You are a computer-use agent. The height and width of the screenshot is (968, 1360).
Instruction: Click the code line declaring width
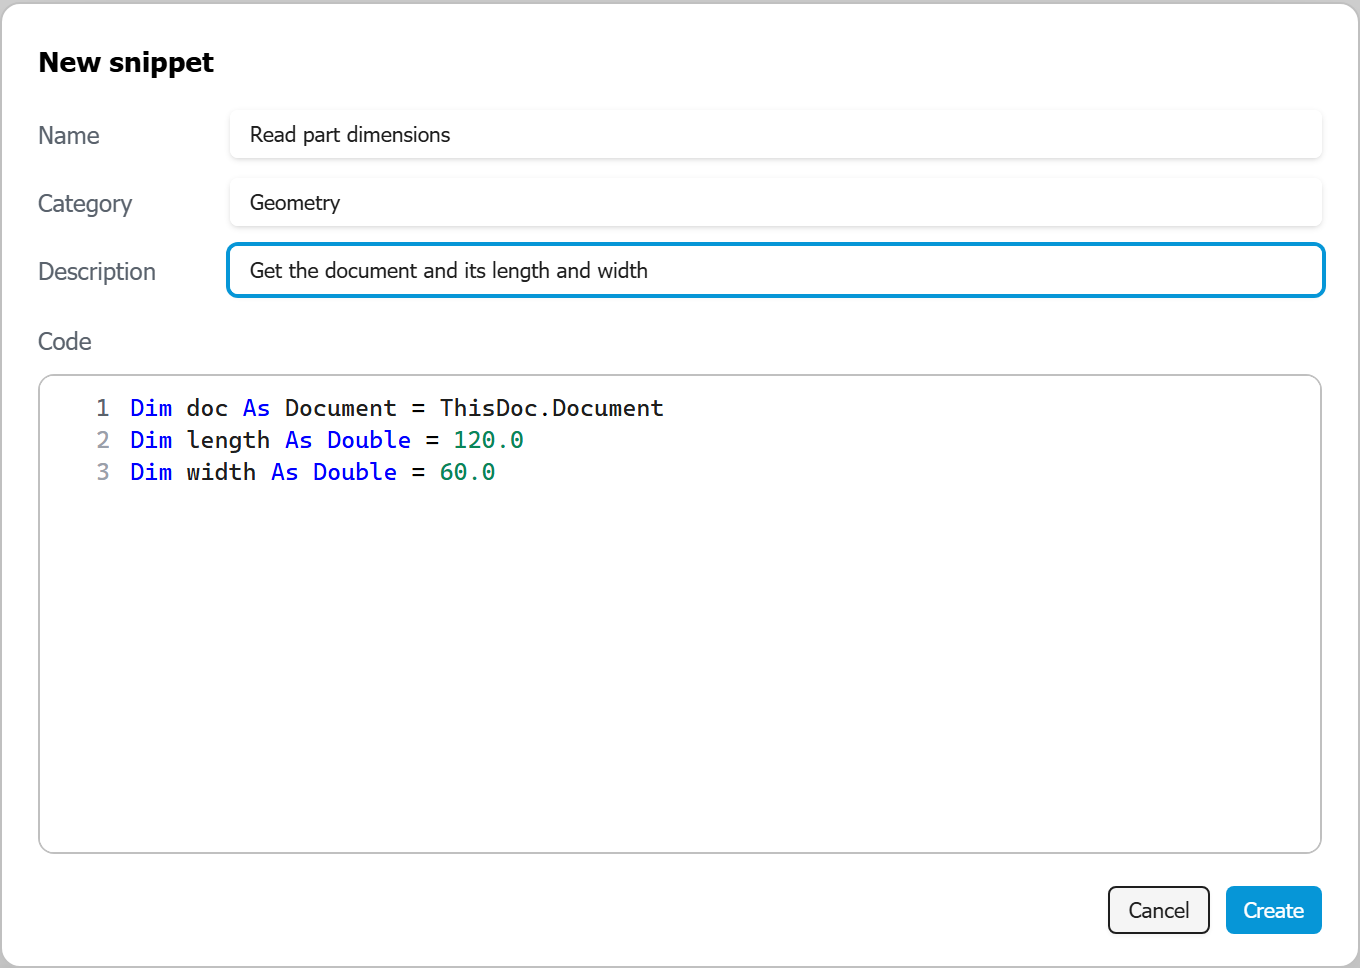pyautogui.click(x=313, y=472)
